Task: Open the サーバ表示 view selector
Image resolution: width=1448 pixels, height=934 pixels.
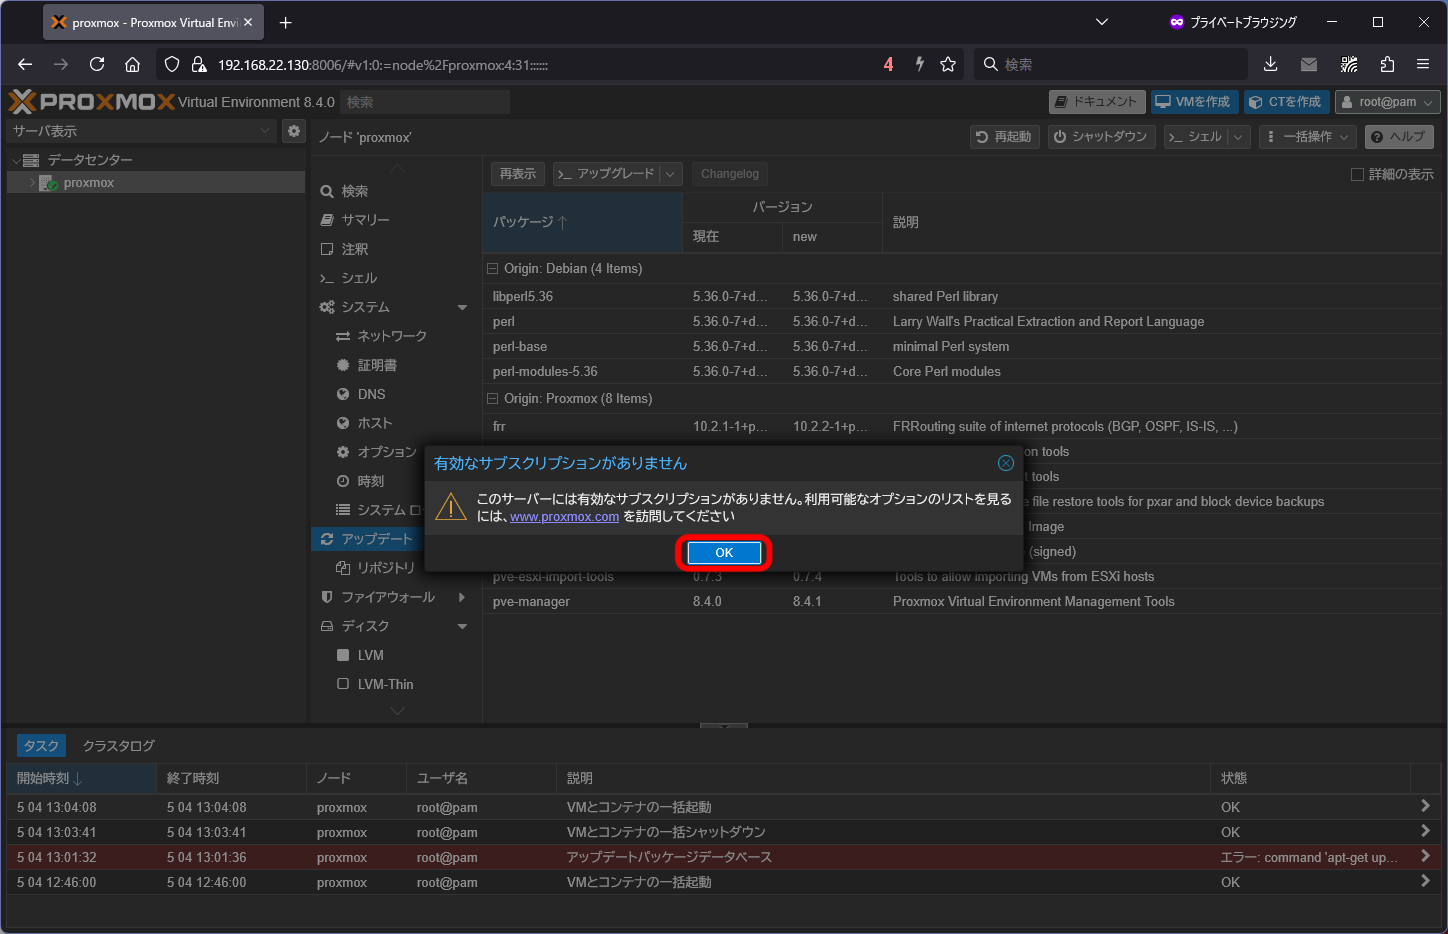Action: pyautogui.click(x=141, y=131)
